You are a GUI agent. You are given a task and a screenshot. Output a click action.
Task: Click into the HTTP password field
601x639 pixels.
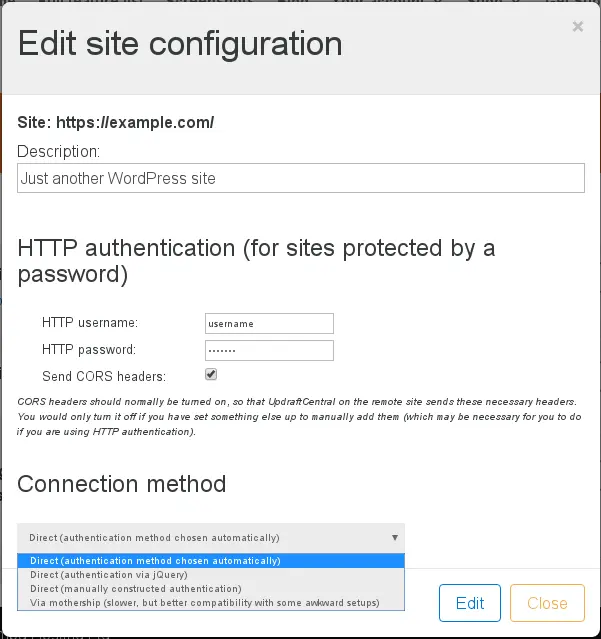268,350
